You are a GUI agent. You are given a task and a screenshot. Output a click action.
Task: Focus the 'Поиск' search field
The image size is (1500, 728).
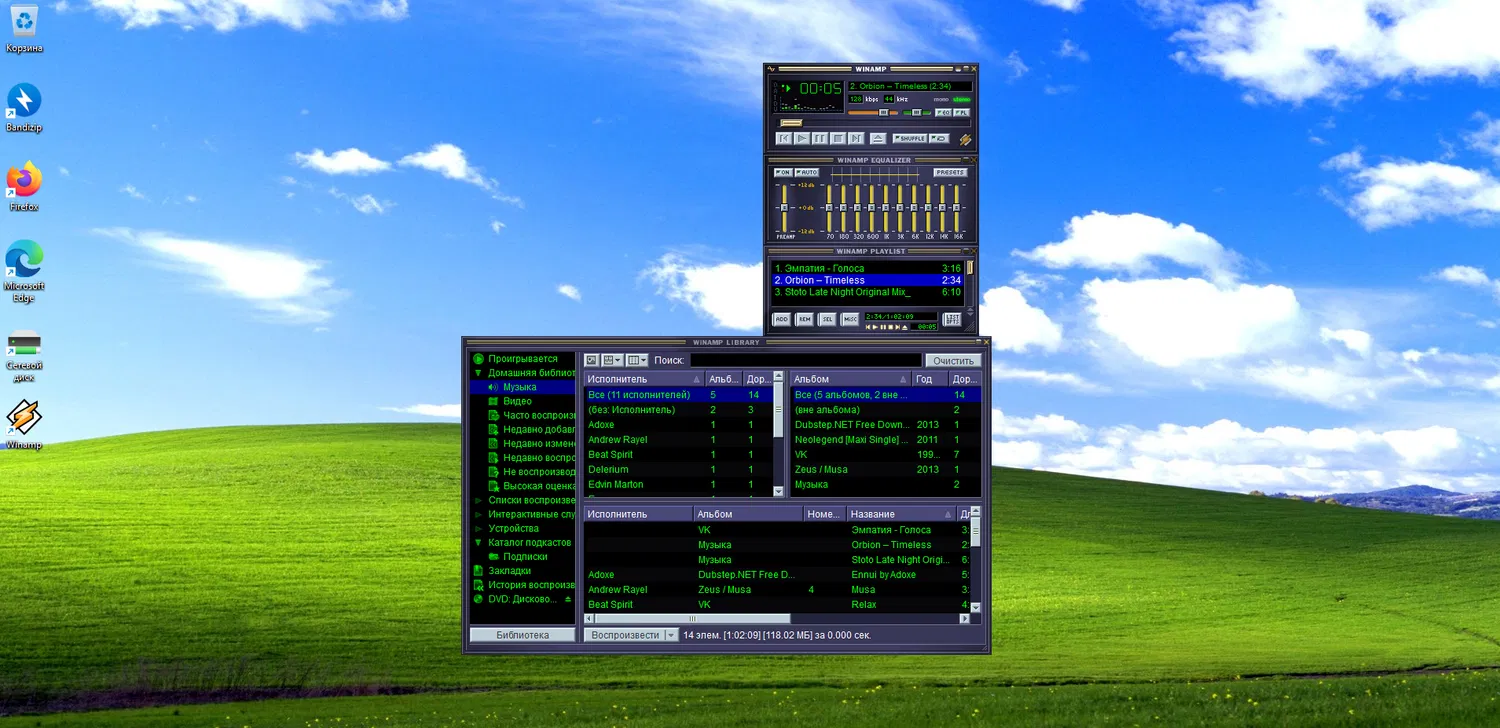(x=806, y=360)
